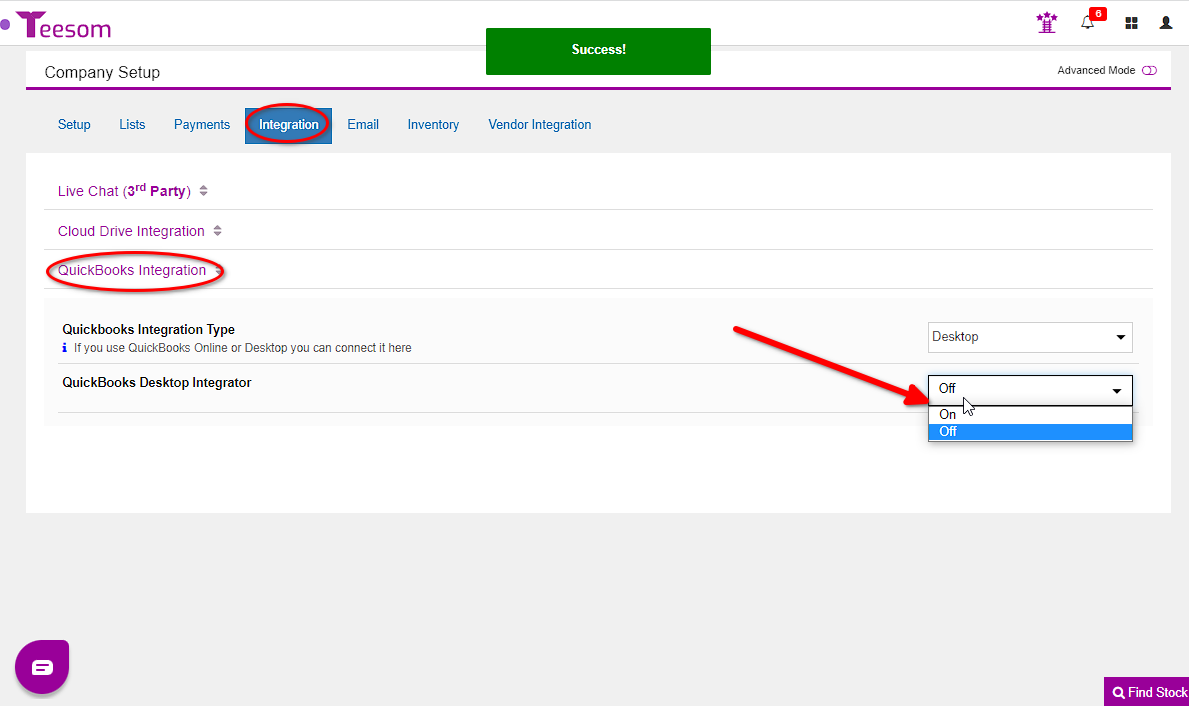This screenshot has width=1189, height=706.
Task: Click the QuickBooks Desktop Integrator dropdown box
Action: click(1030, 390)
